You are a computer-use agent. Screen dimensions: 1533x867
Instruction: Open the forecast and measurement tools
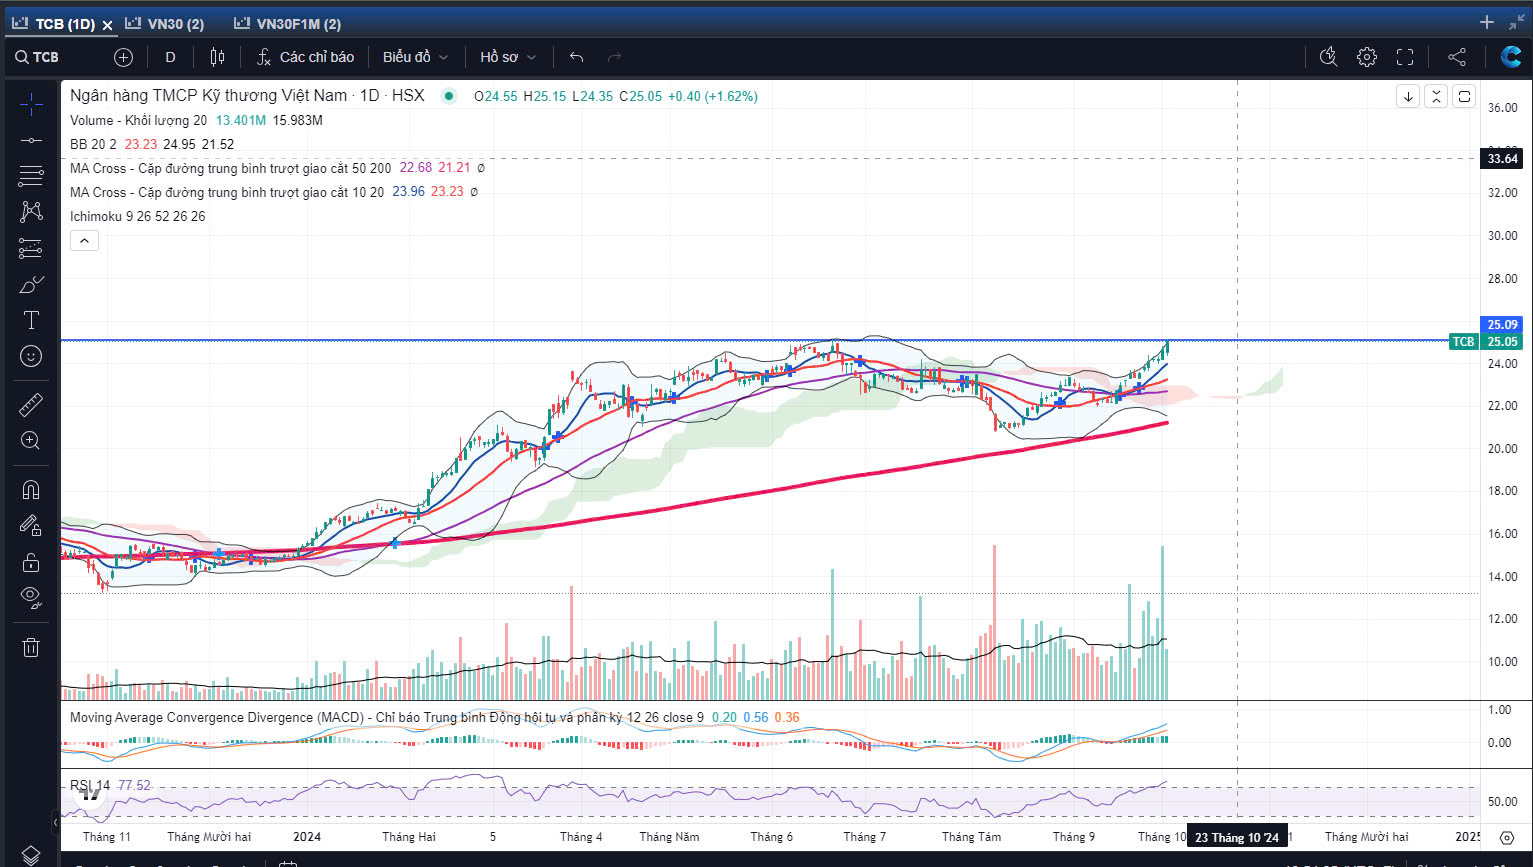(x=31, y=248)
